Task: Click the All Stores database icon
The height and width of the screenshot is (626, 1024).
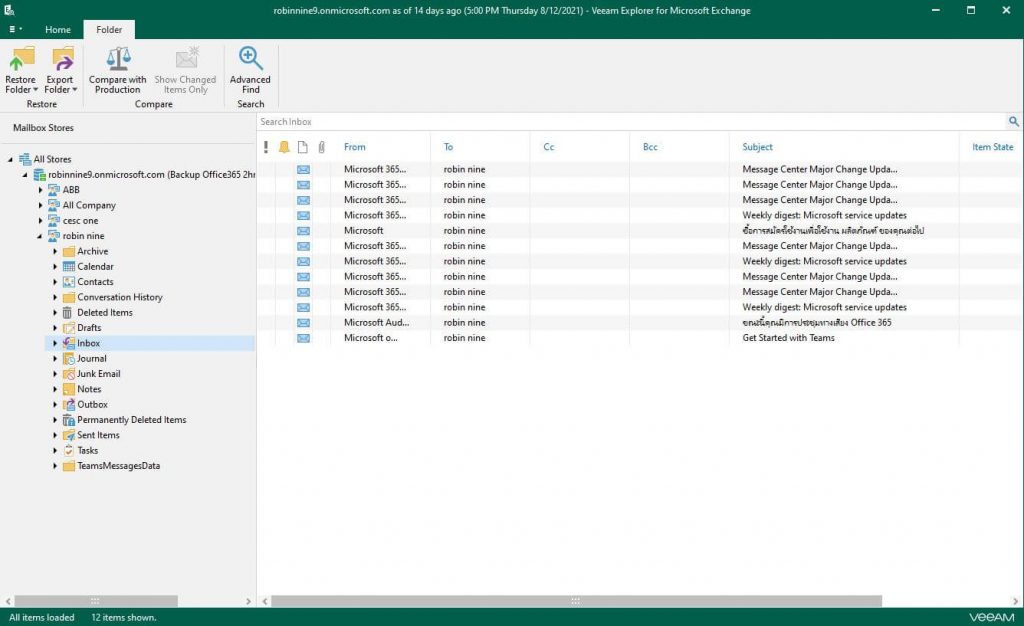Action: click(x=25, y=159)
